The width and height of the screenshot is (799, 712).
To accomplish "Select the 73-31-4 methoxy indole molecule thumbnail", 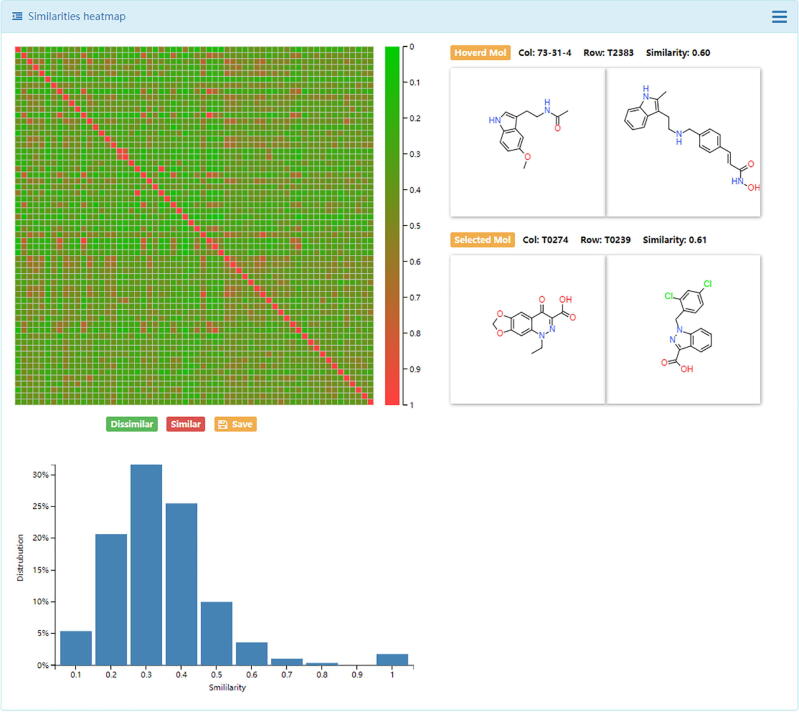I will 527,142.
